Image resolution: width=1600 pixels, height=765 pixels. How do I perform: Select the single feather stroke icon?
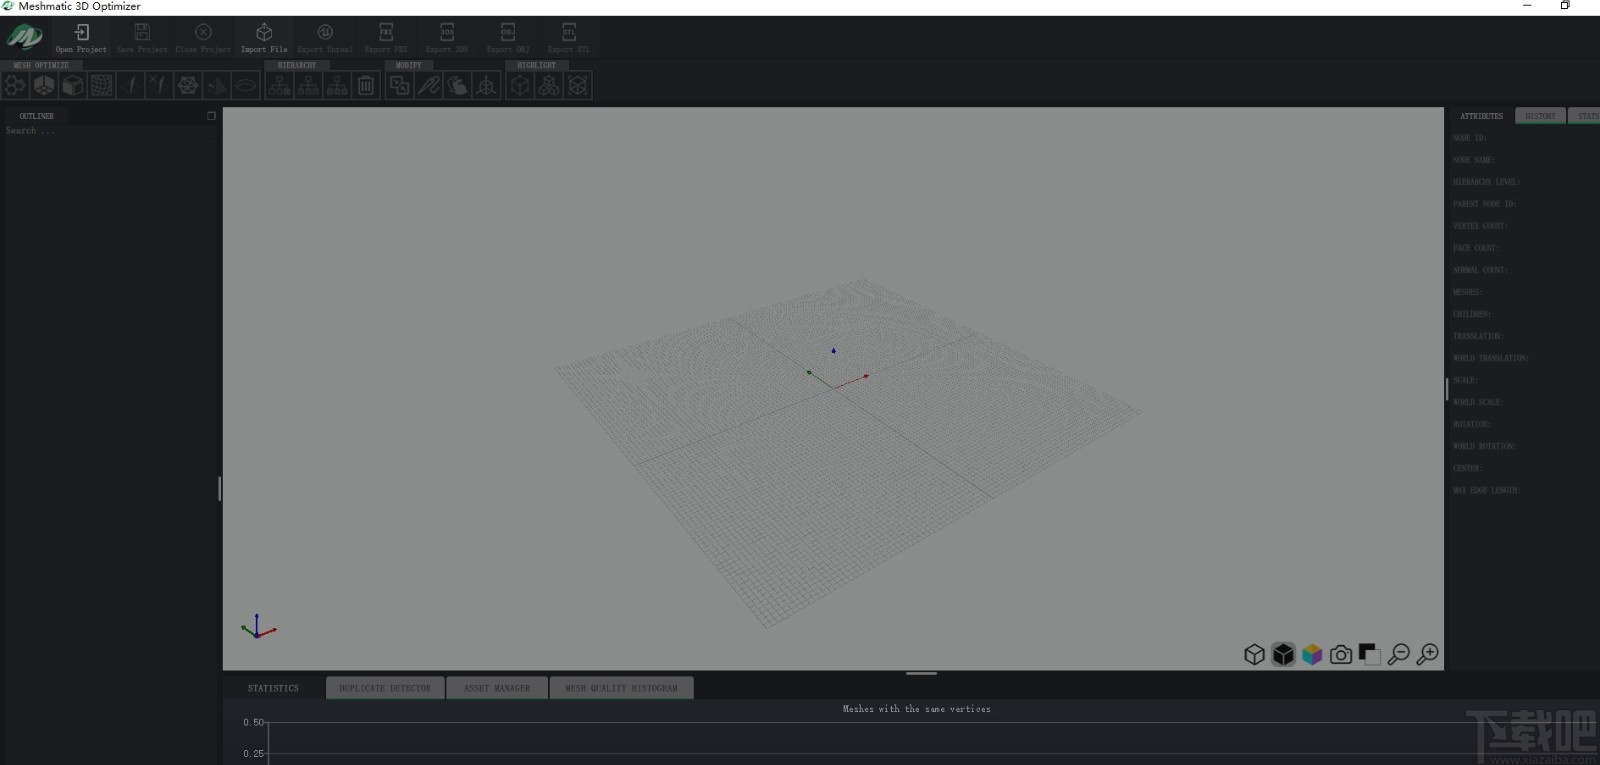coord(131,86)
